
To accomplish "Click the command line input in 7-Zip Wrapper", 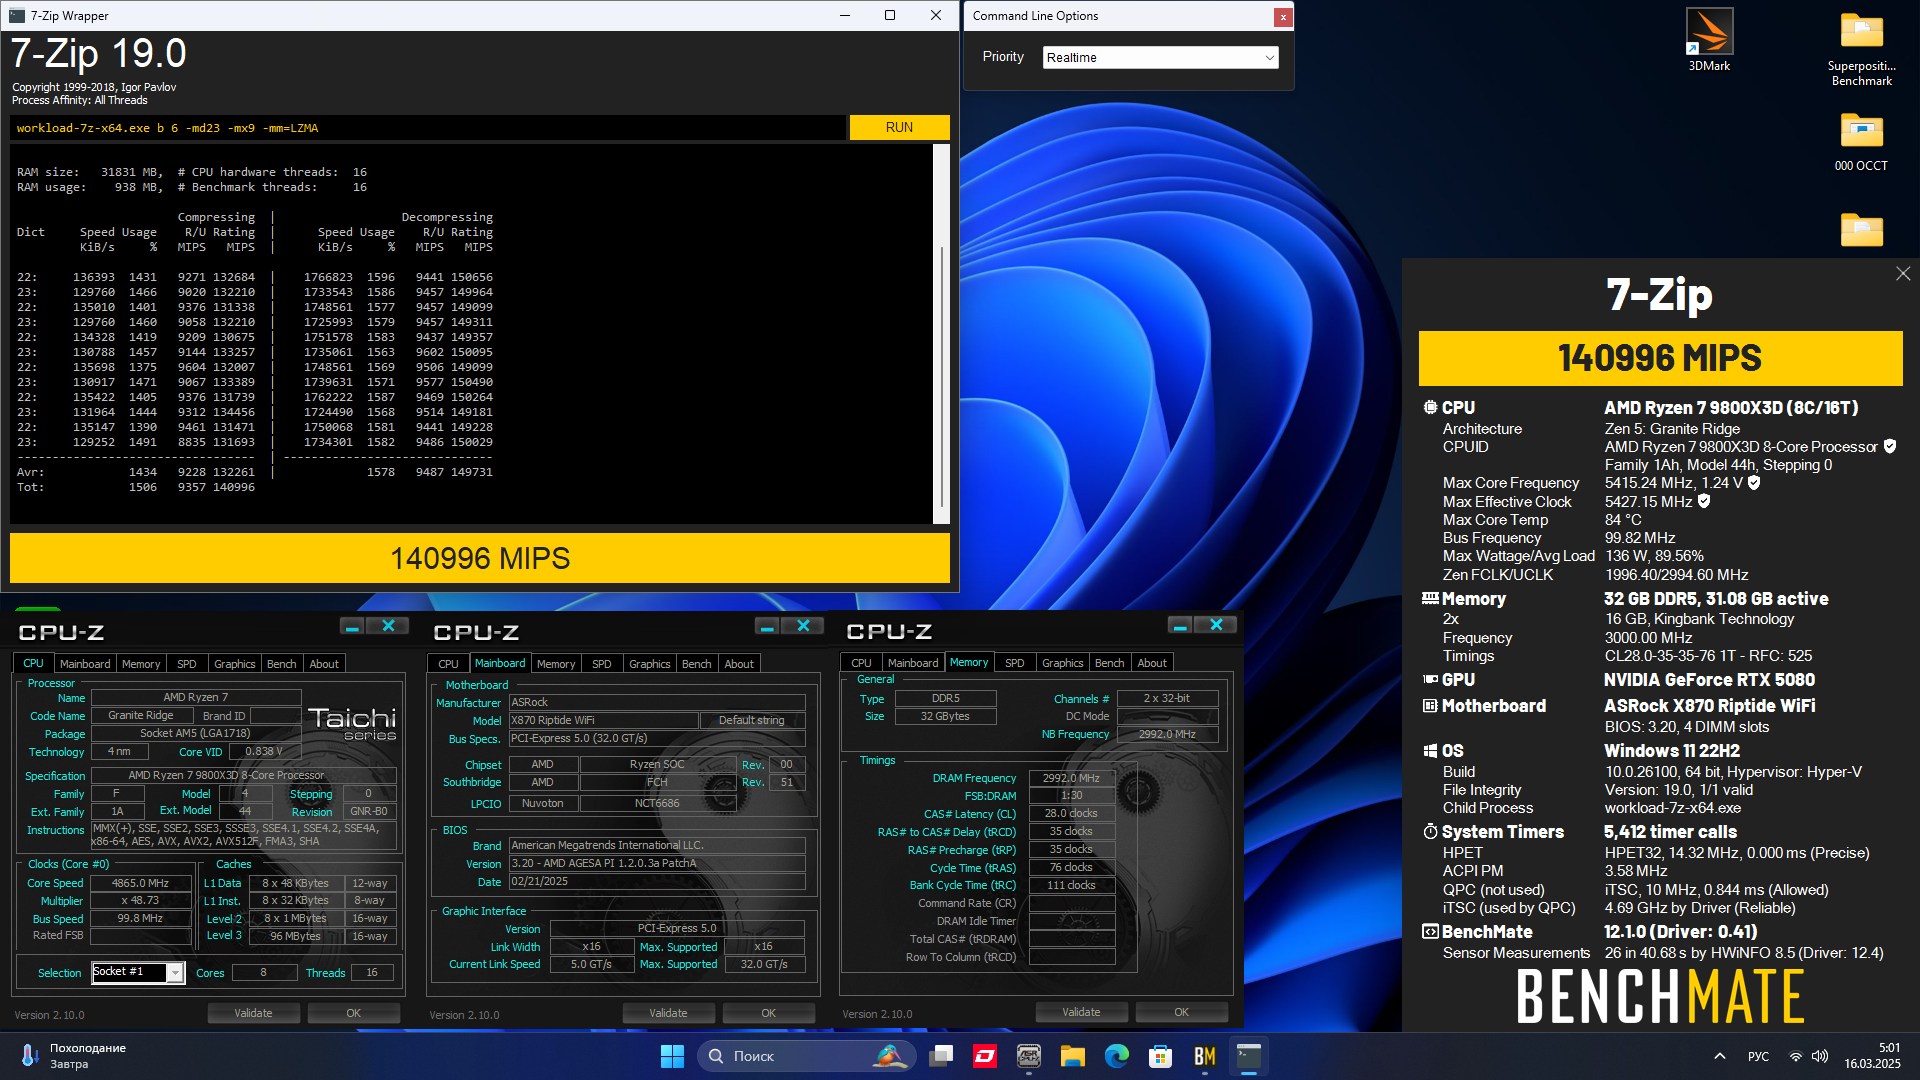I will click(428, 128).
